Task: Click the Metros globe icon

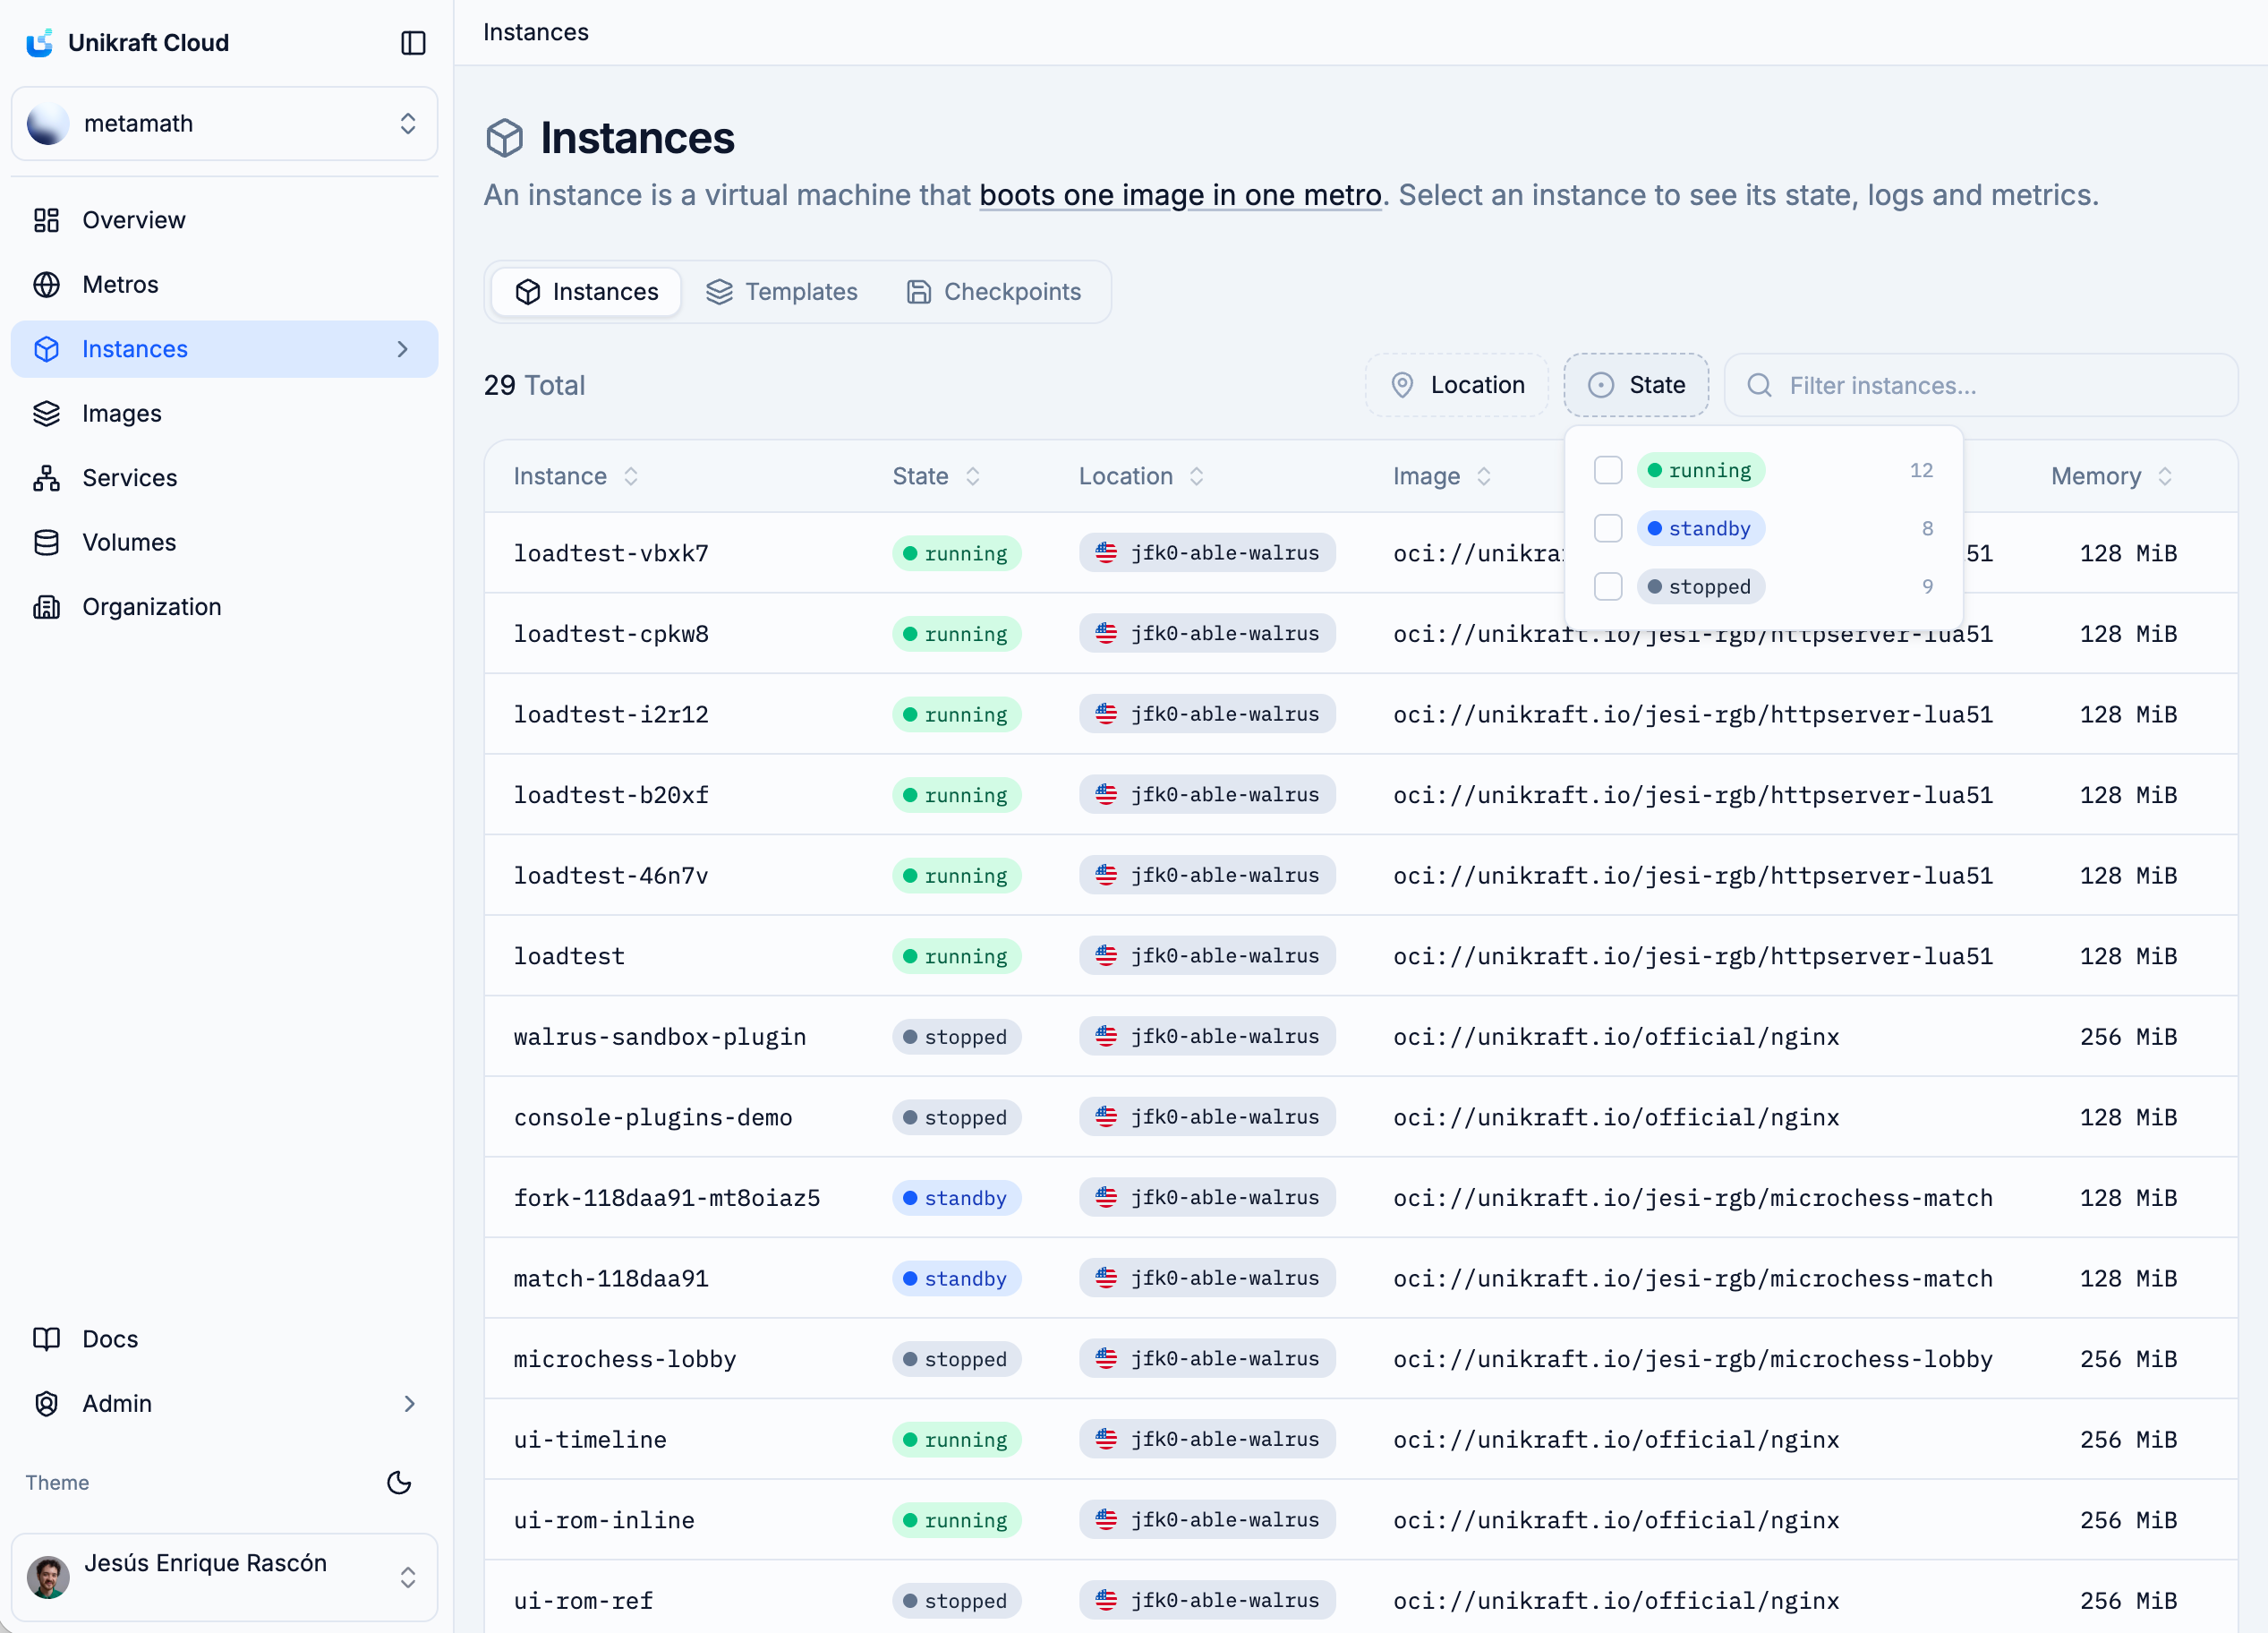Action: 47,284
